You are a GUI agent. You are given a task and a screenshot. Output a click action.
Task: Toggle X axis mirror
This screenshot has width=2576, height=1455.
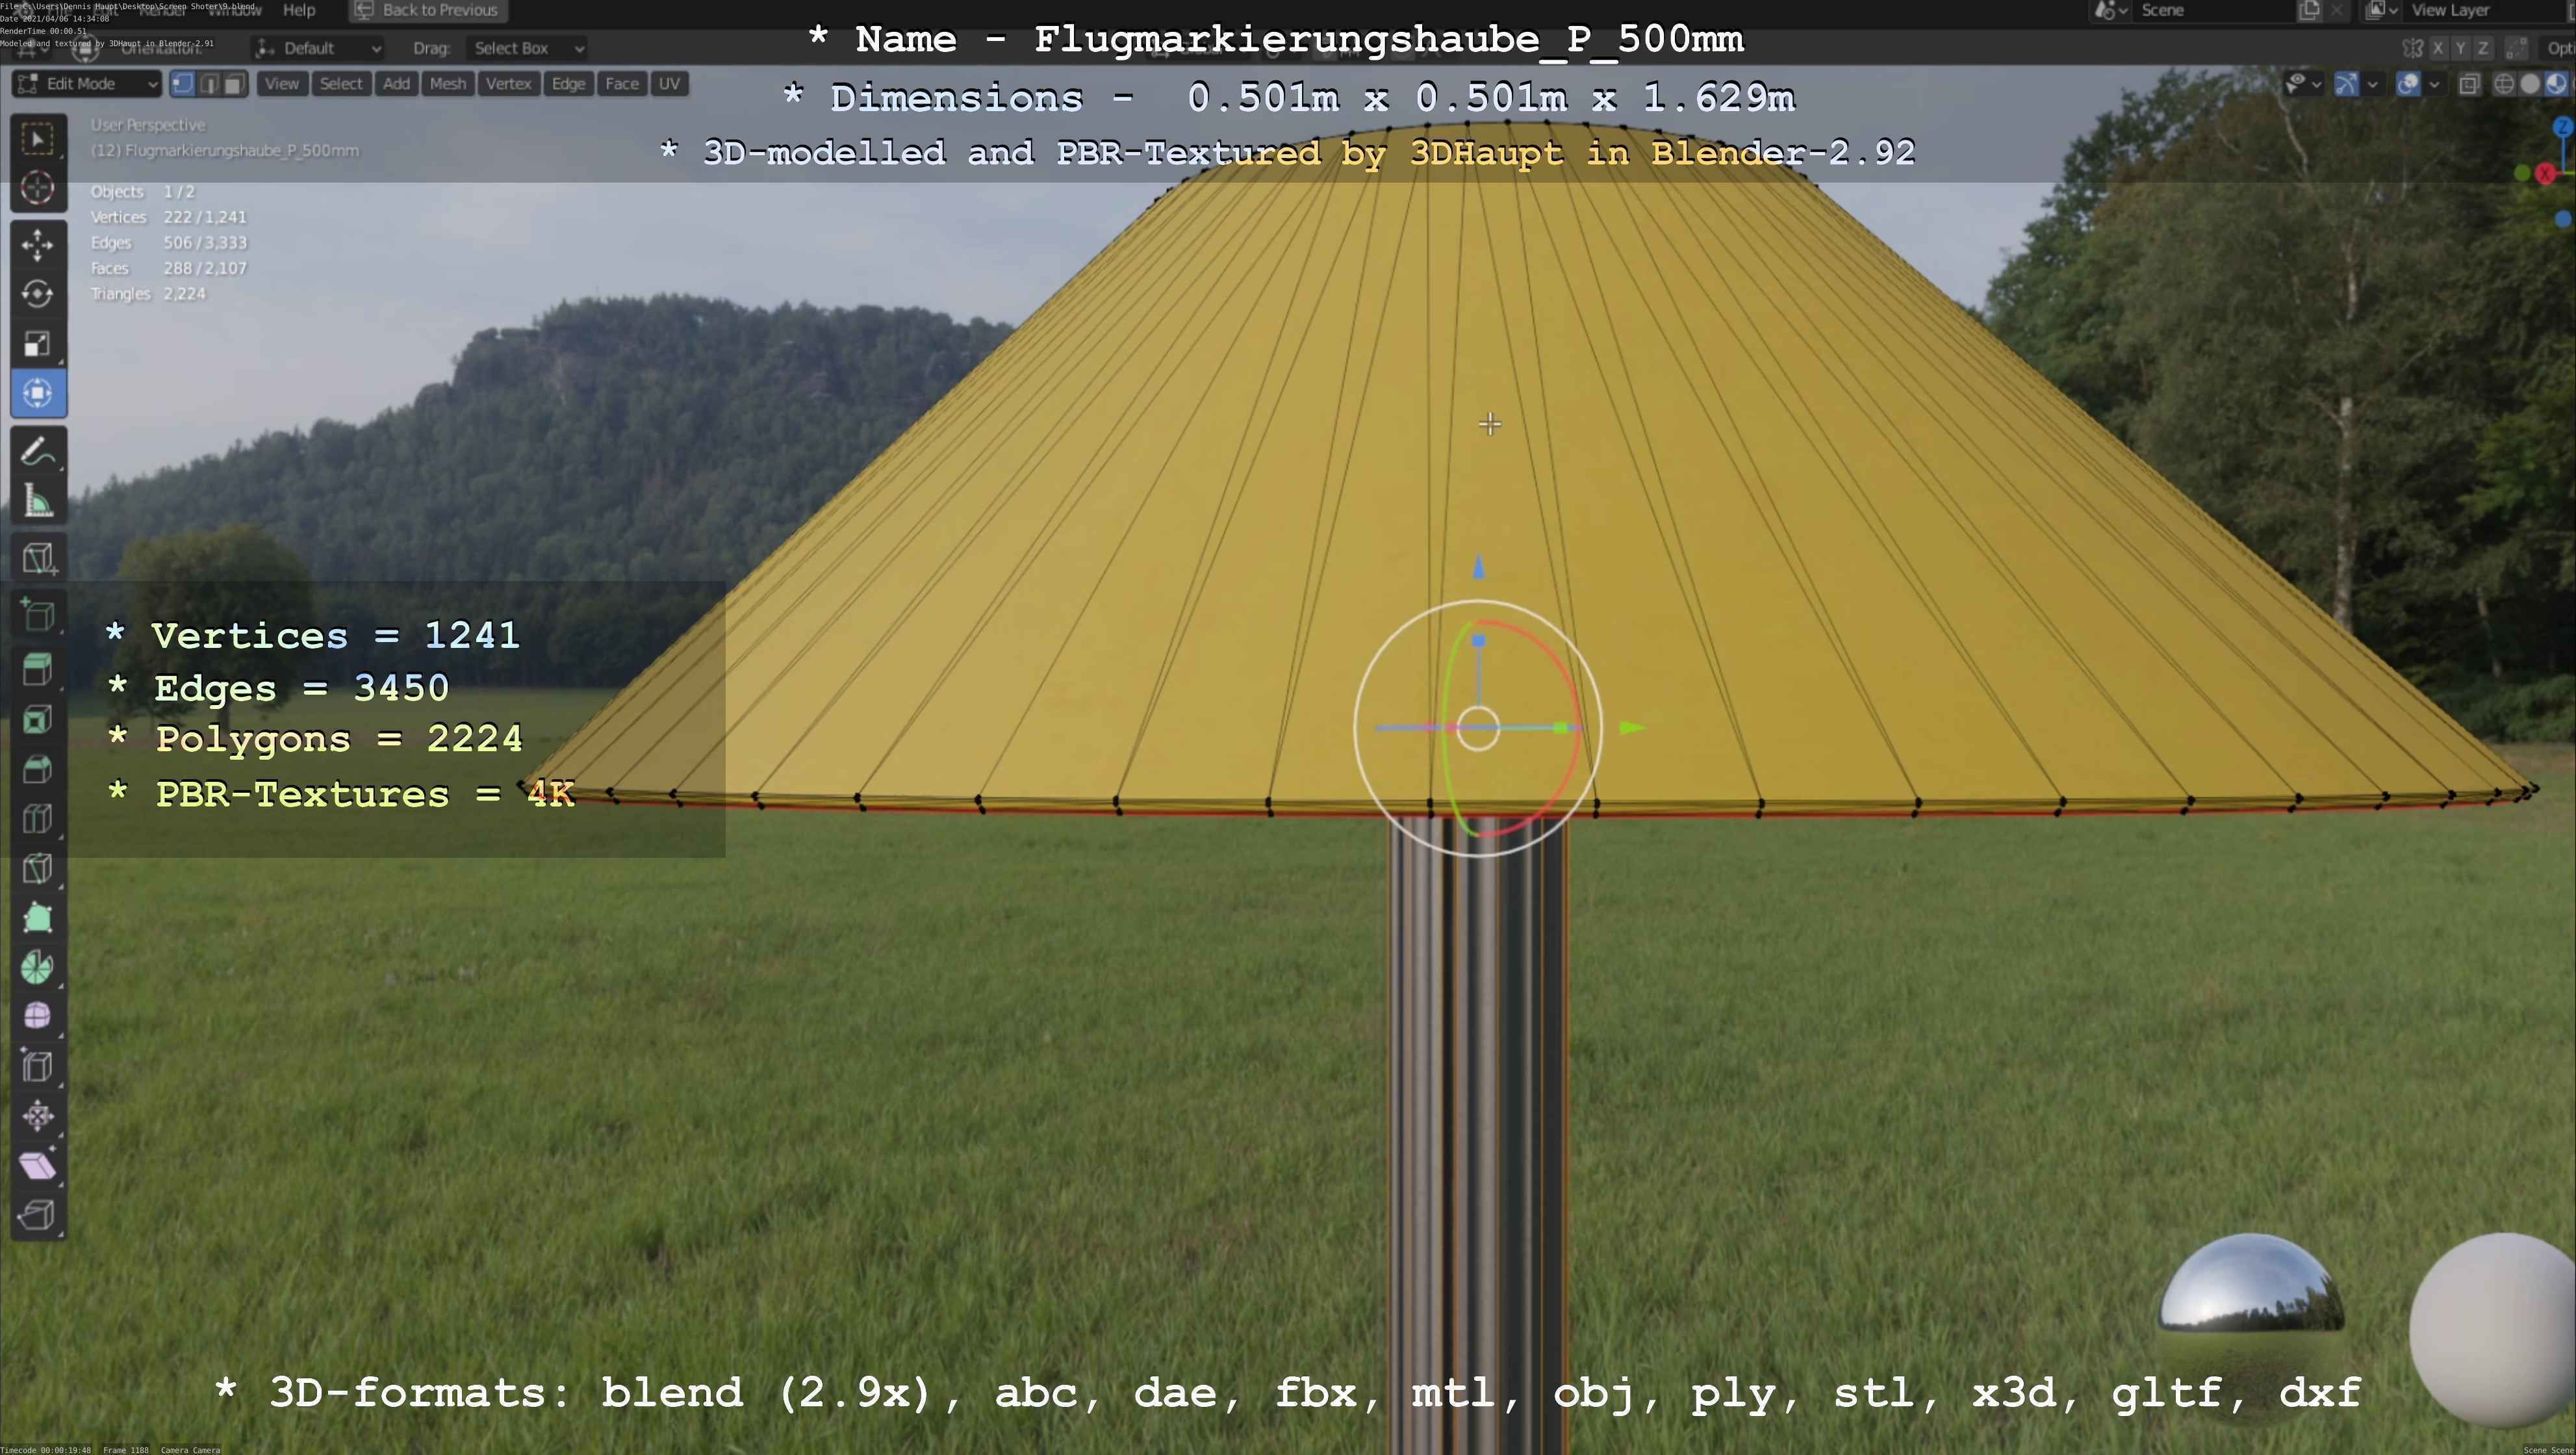[2438, 48]
